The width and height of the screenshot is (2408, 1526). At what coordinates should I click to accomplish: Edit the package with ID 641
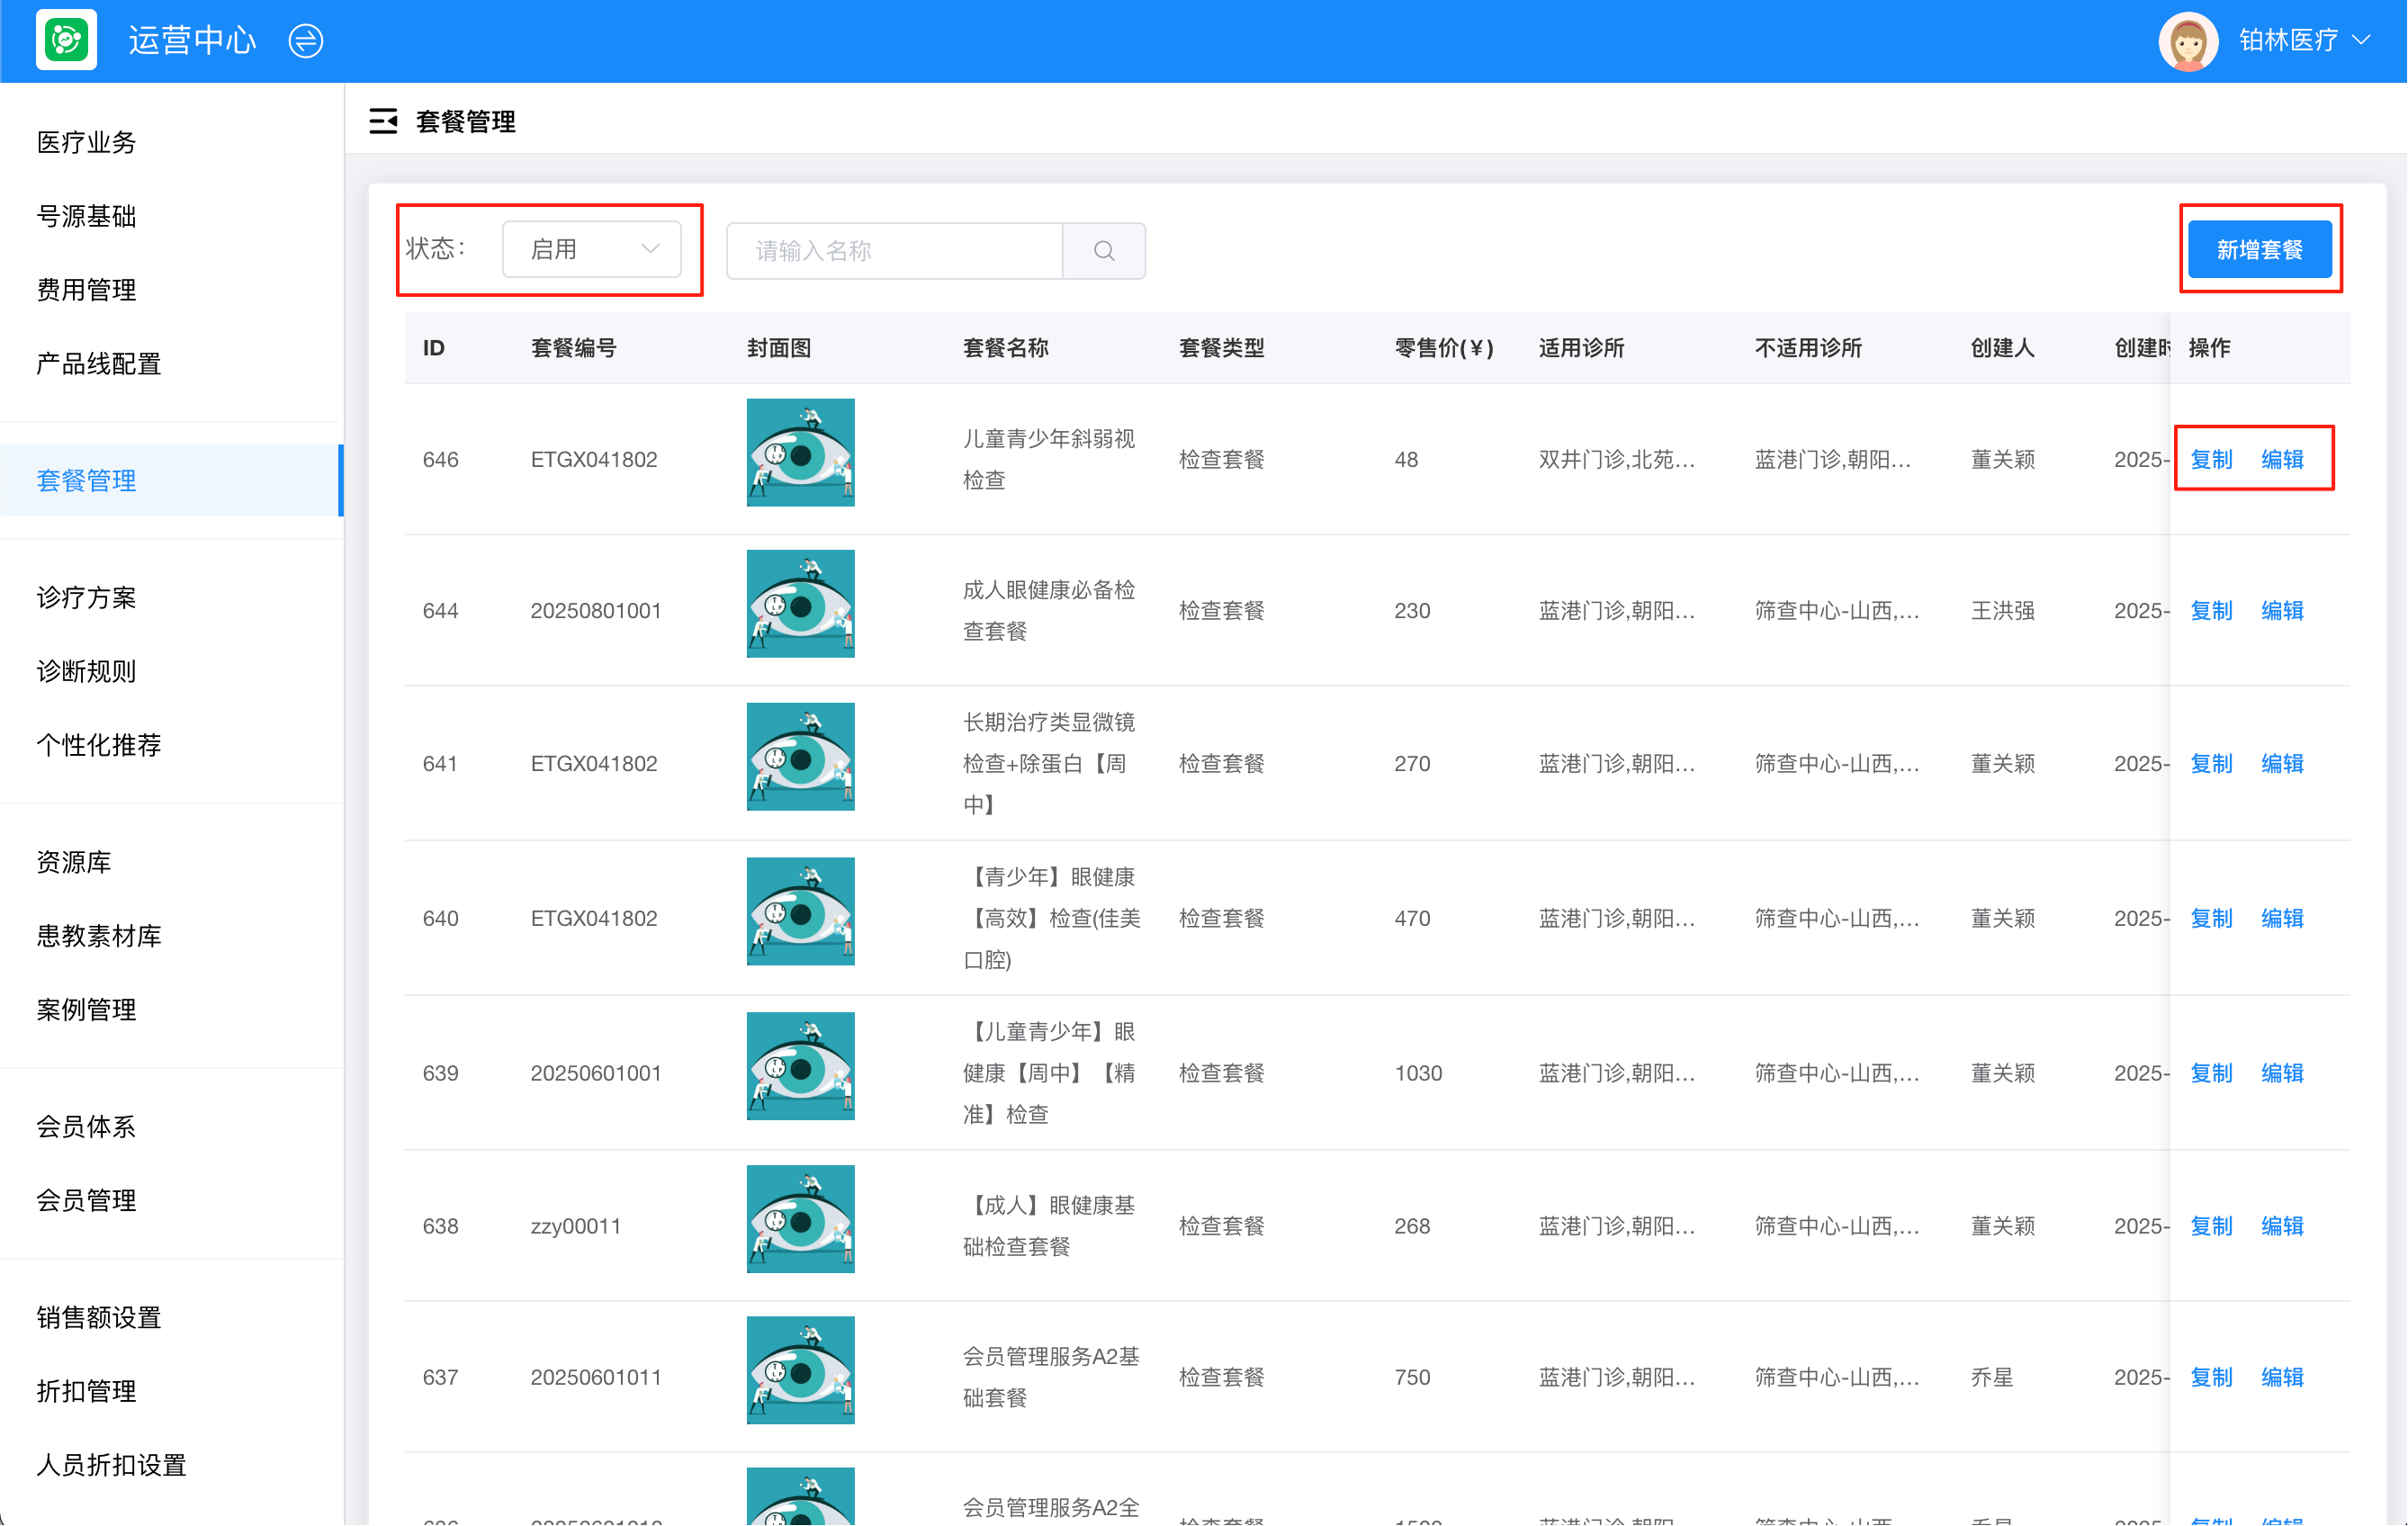(2282, 763)
